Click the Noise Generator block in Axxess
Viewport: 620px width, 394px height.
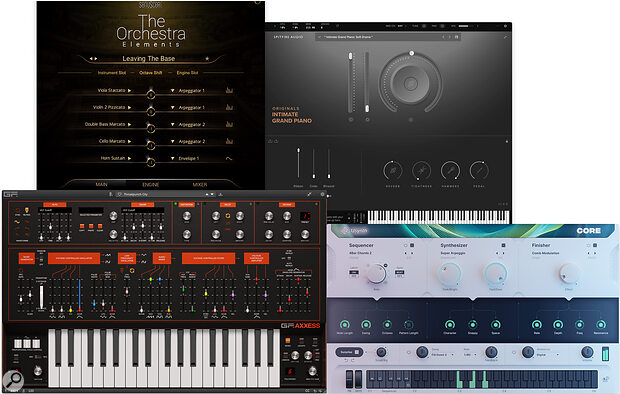pos(27,258)
